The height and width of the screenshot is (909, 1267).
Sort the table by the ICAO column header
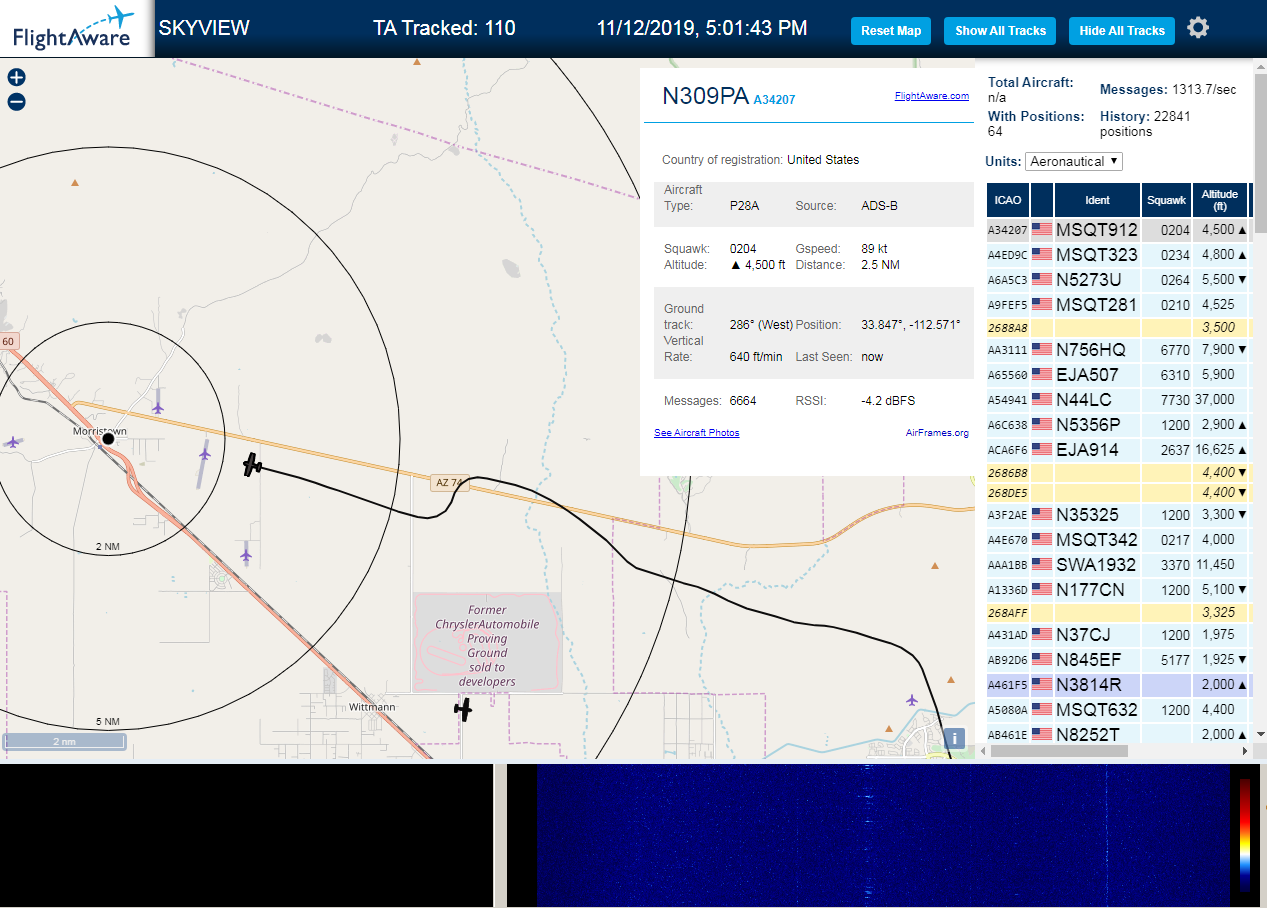click(x=1008, y=200)
